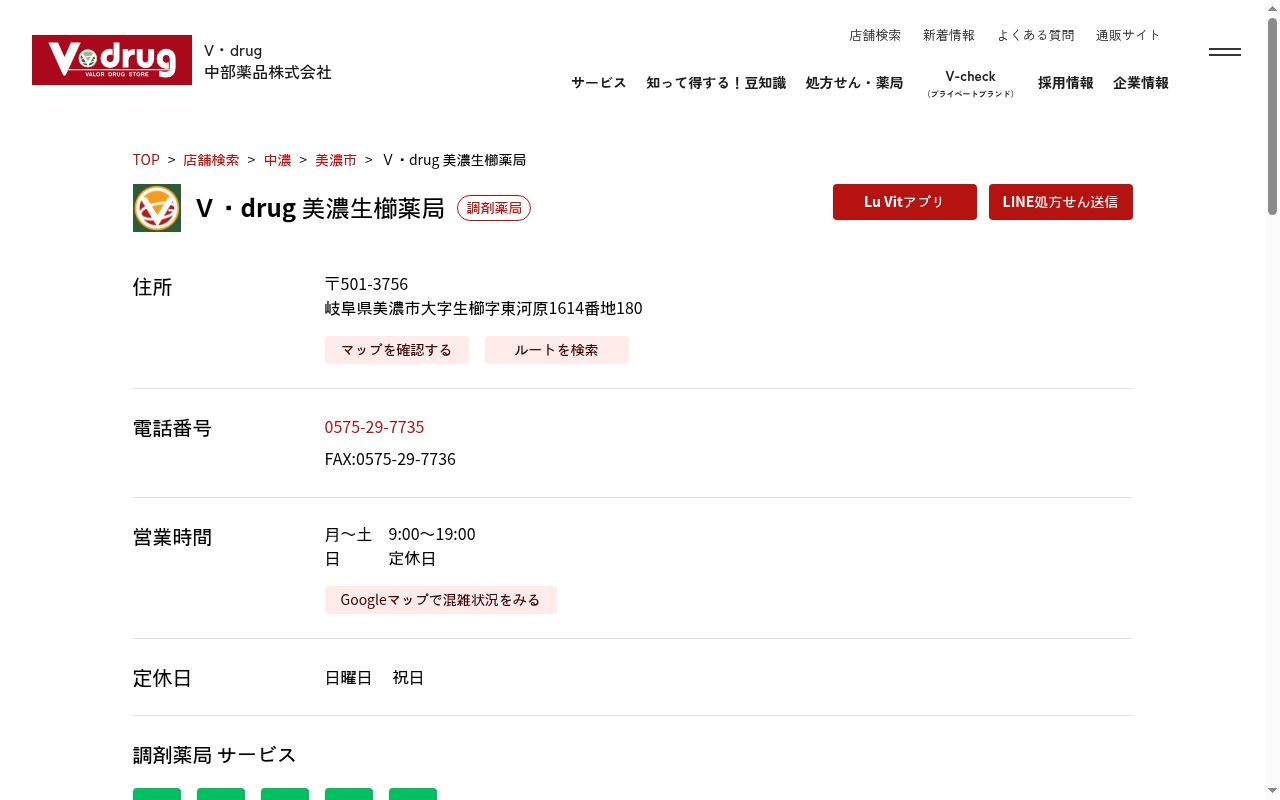This screenshot has width=1280, height=800.
Task: Click the 調剤薬局 サービス heading
Action: tap(215, 755)
